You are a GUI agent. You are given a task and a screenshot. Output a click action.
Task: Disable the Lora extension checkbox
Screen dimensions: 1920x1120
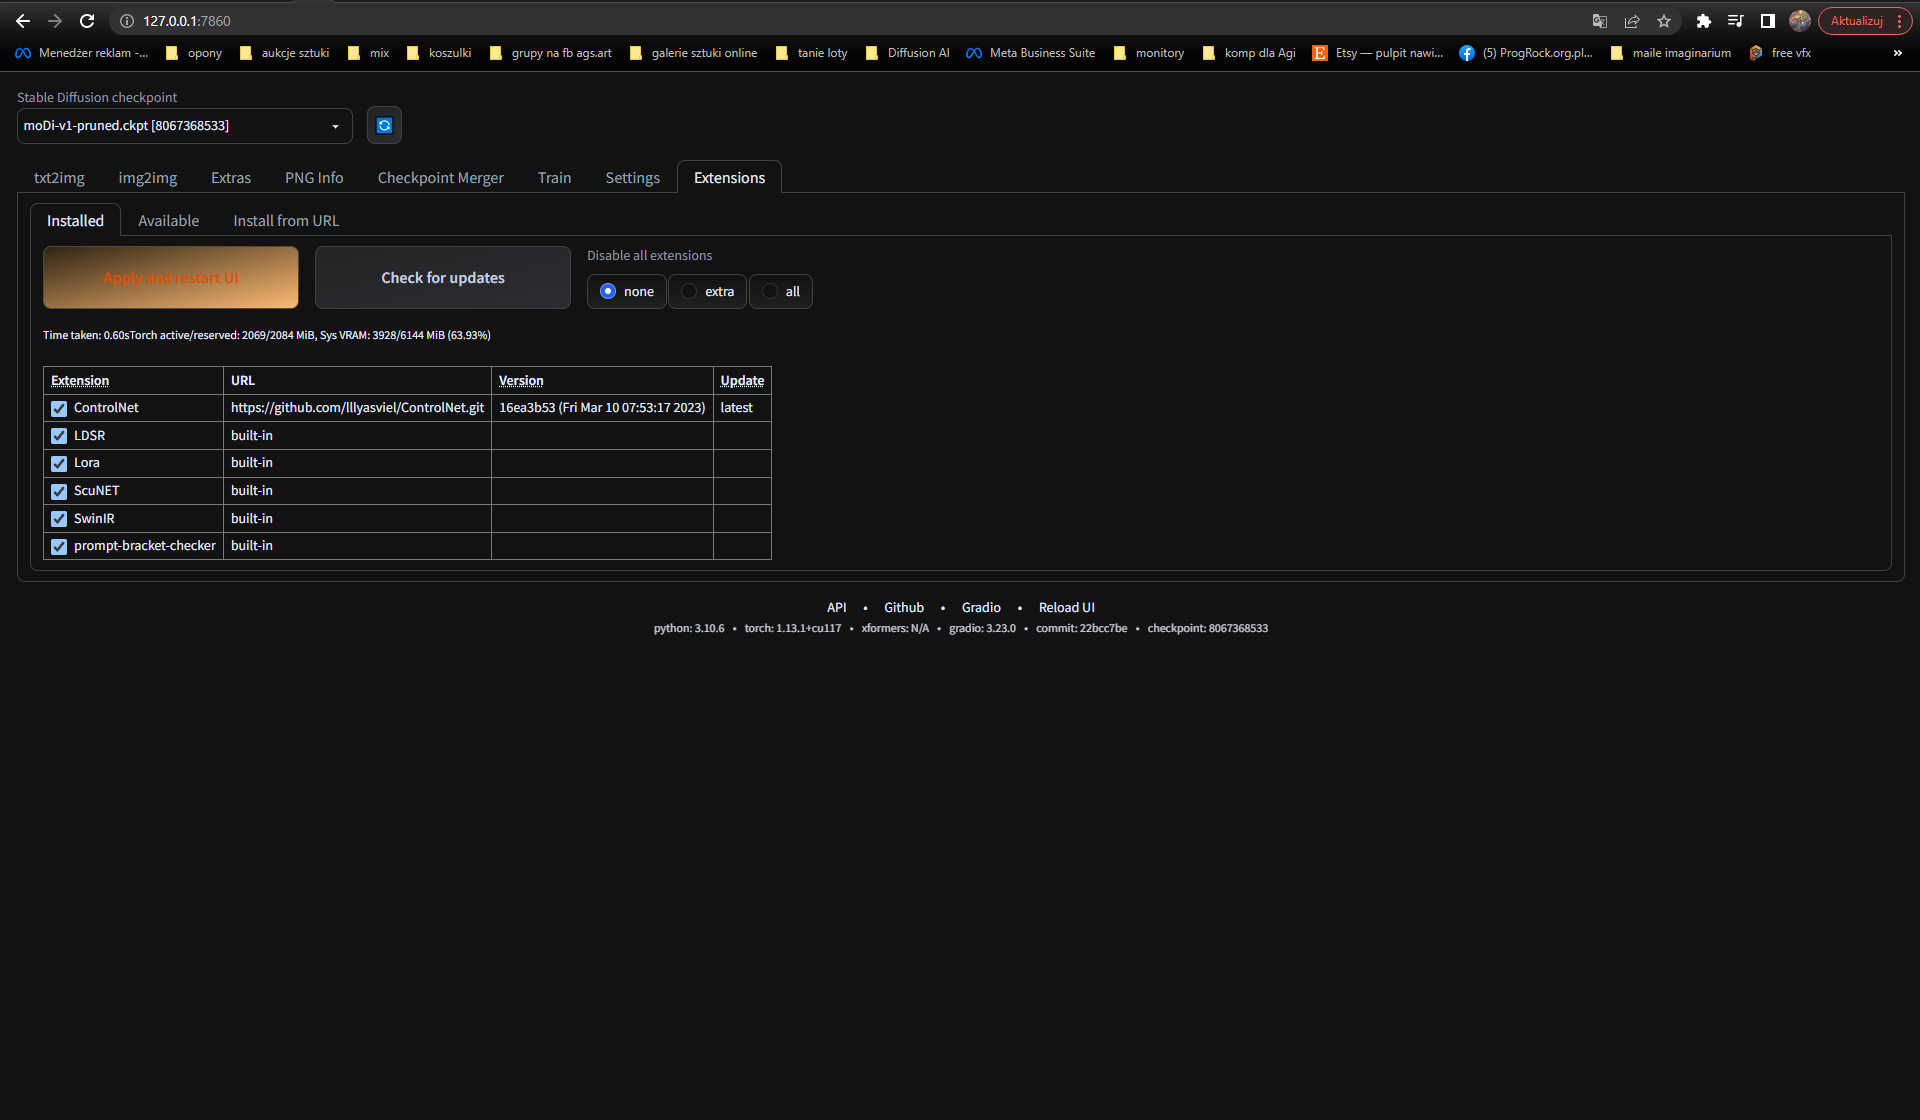(59, 463)
